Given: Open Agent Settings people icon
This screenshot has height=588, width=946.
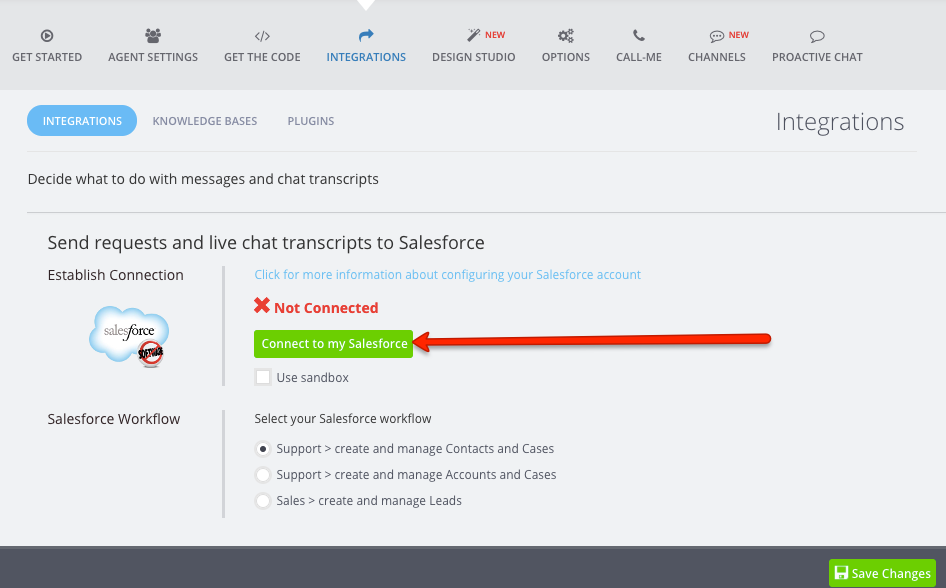Looking at the screenshot, I should pos(153,36).
